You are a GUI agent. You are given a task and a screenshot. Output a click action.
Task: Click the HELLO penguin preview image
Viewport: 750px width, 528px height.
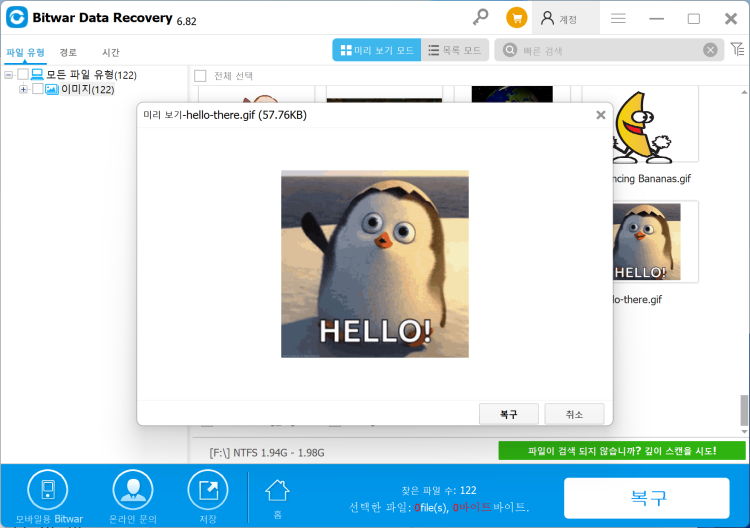(375, 264)
